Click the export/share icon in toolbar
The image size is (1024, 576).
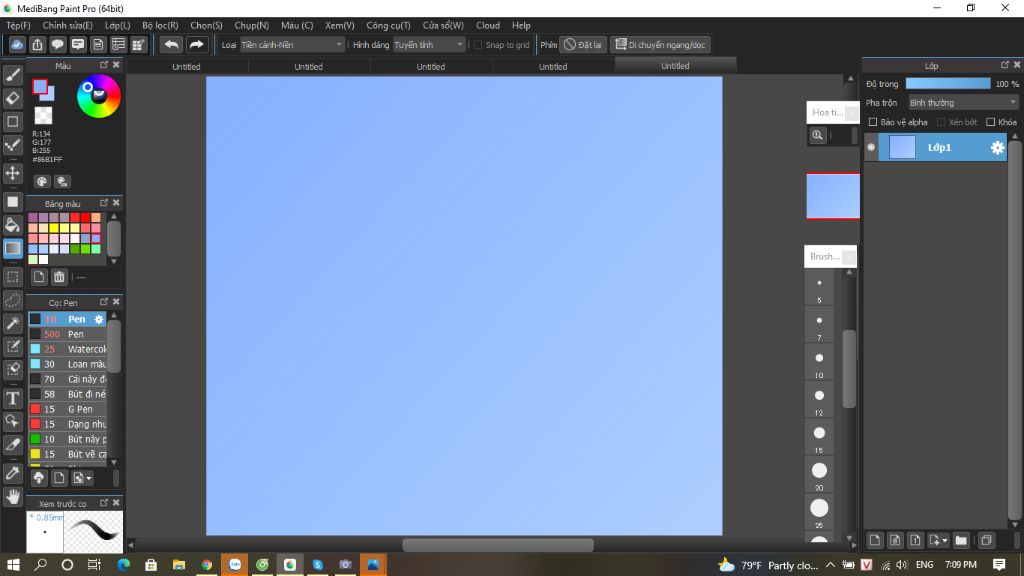pos(37,44)
